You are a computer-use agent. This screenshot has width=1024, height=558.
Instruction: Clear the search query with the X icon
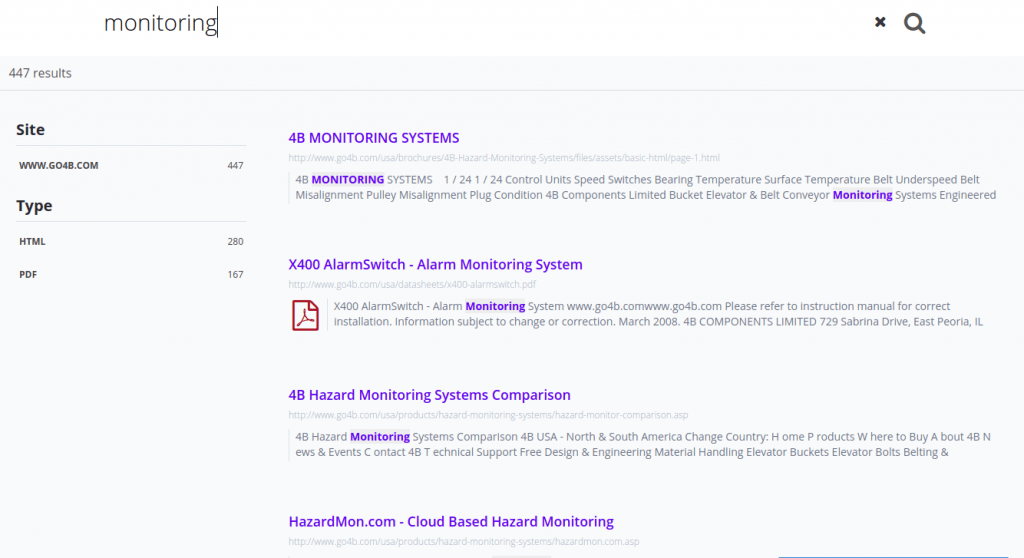pyautogui.click(x=880, y=22)
